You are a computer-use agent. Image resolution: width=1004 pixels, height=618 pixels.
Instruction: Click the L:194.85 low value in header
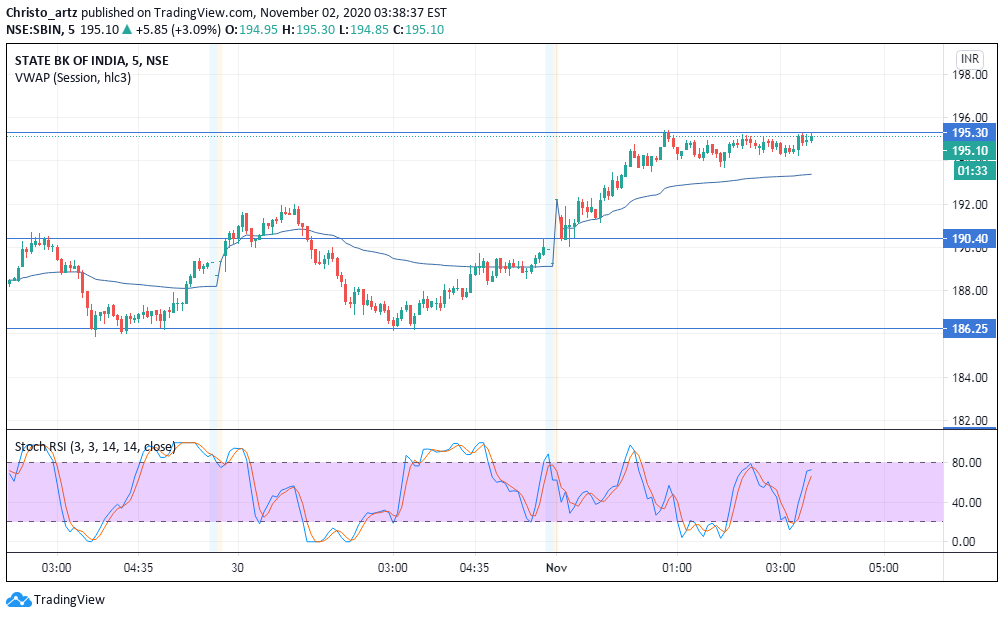(364, 29)
